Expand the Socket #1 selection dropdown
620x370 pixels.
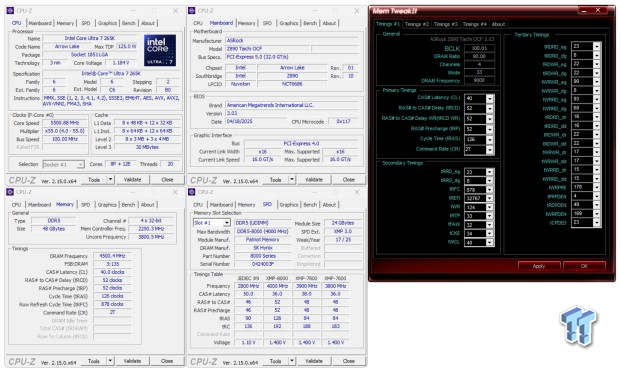80,164
